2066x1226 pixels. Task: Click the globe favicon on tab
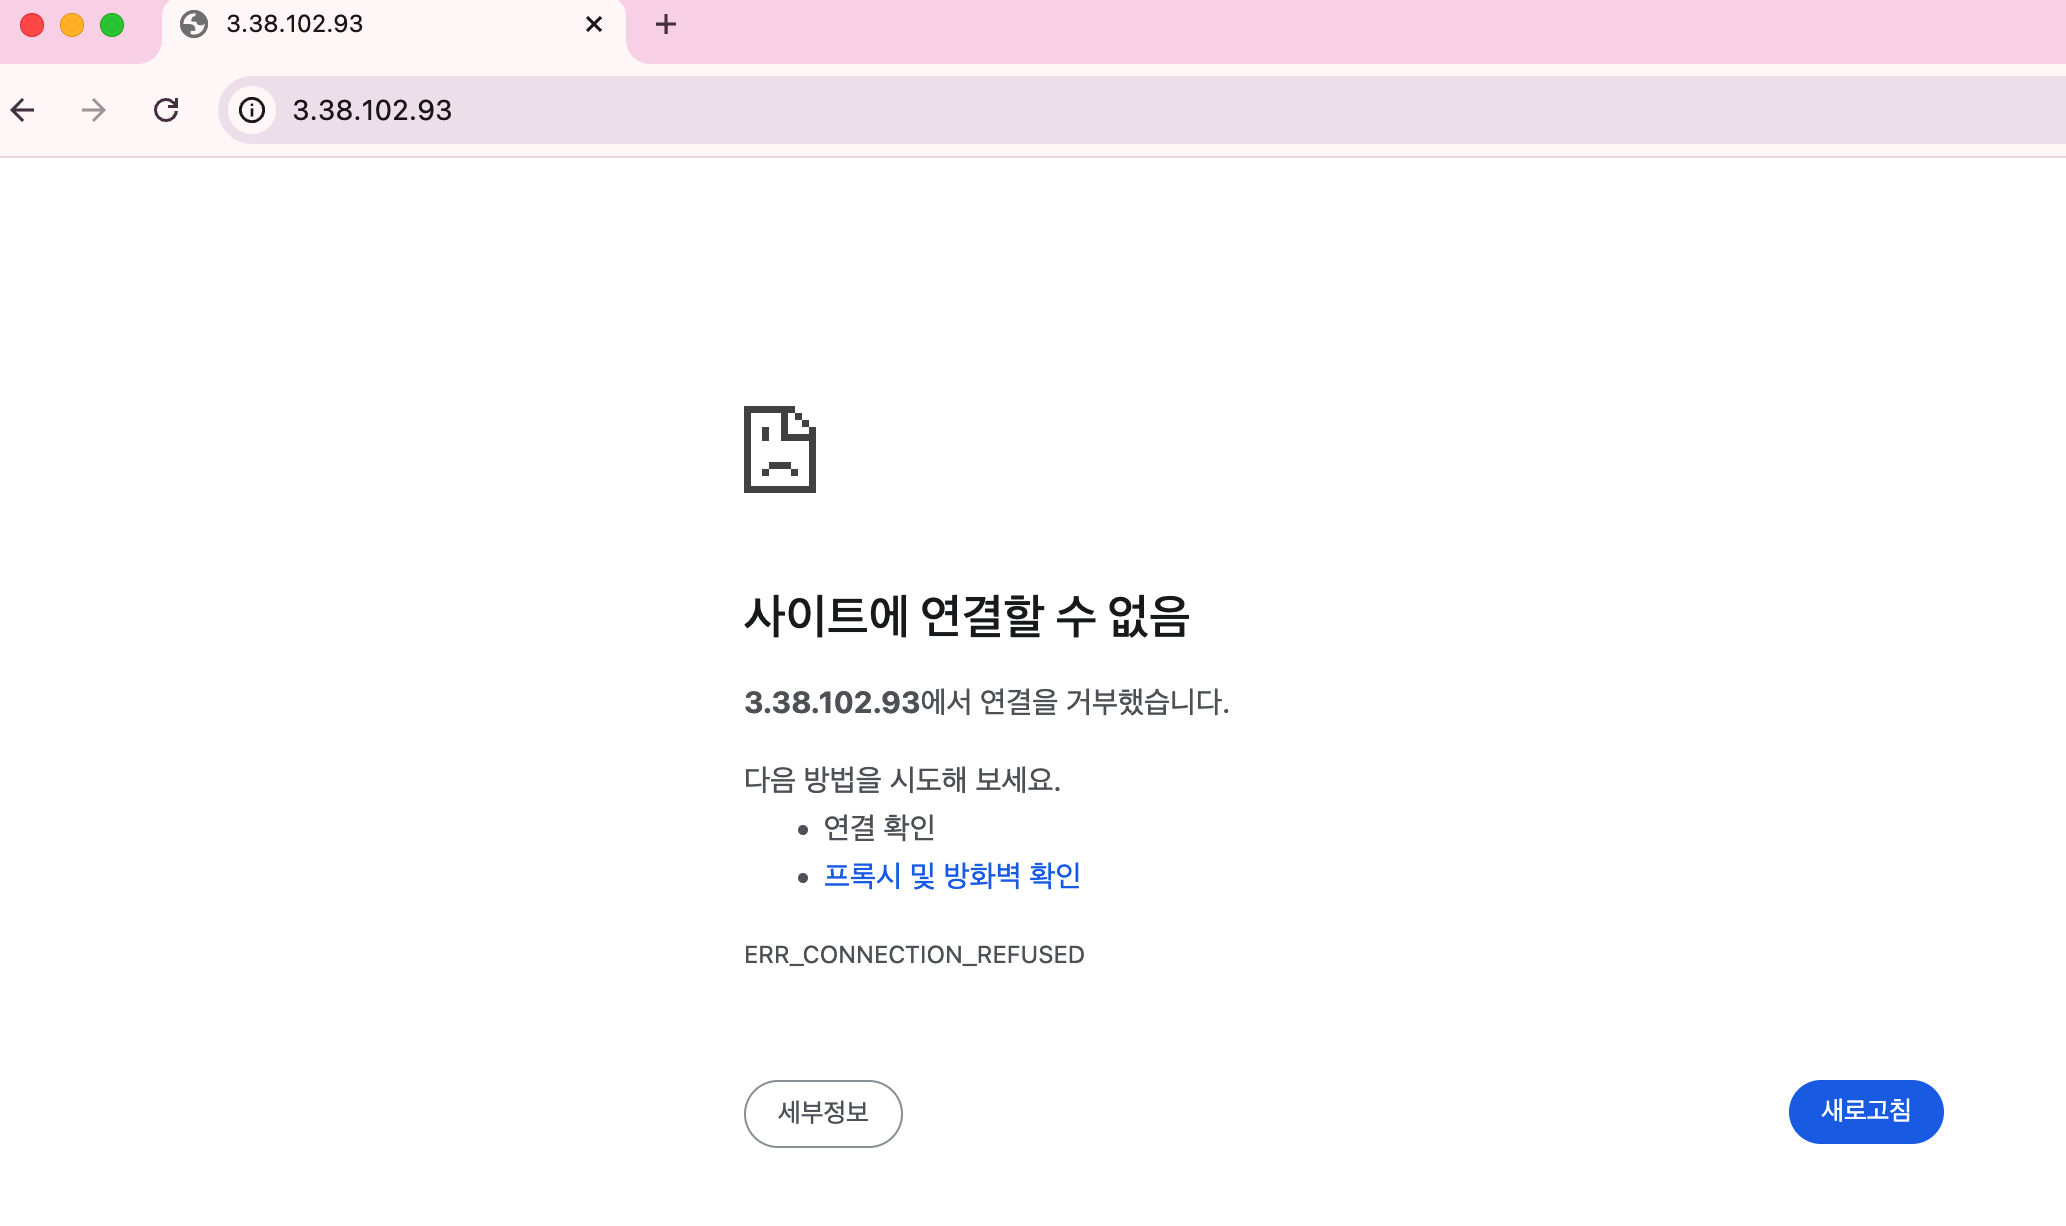point(194,24)
